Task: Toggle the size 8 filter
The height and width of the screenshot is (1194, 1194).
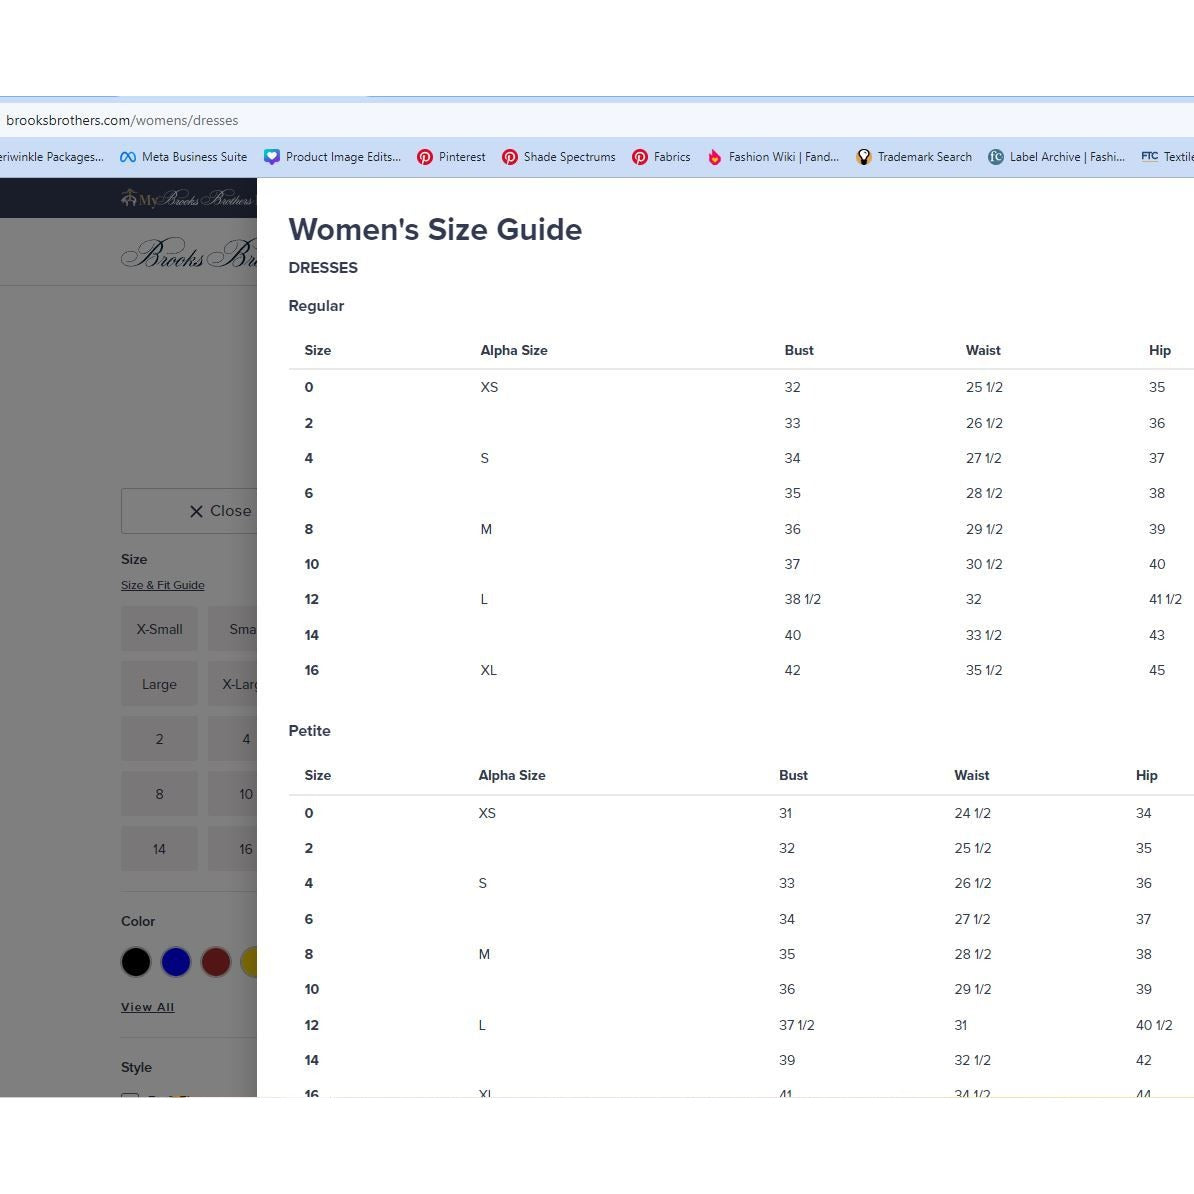Action: tap(159, 794)
